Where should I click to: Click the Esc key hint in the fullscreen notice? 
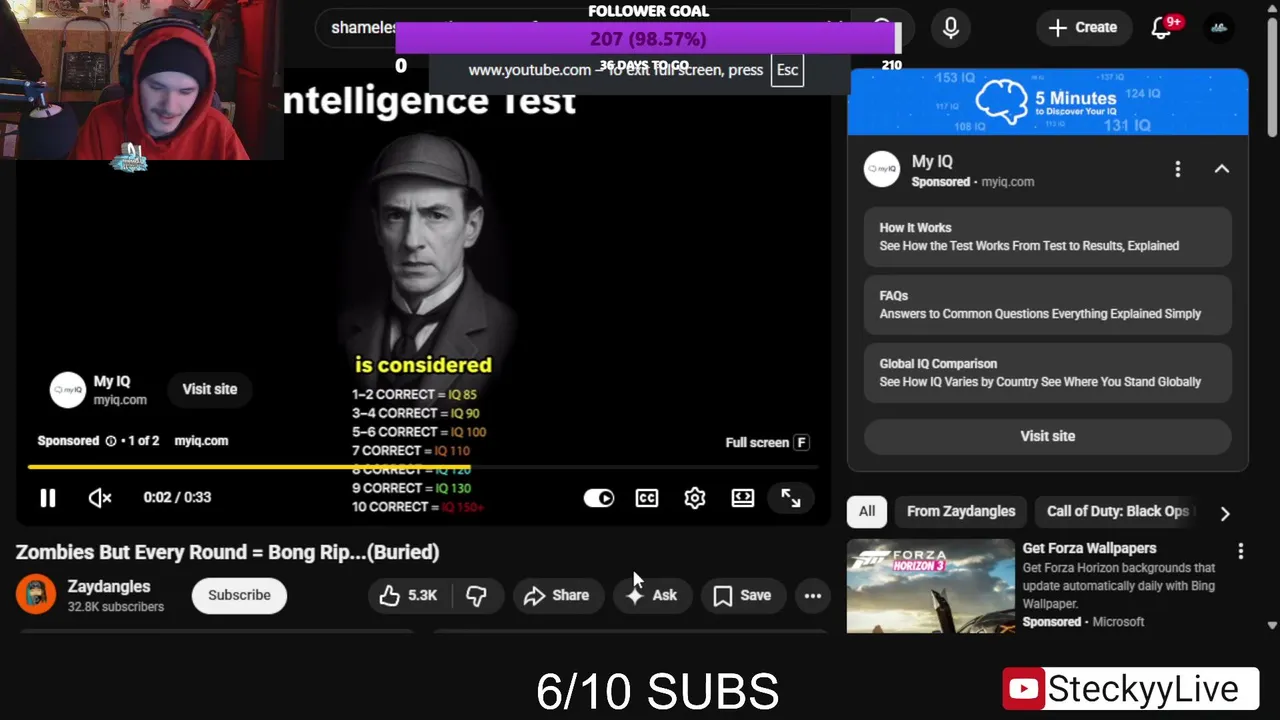(788, 70)
